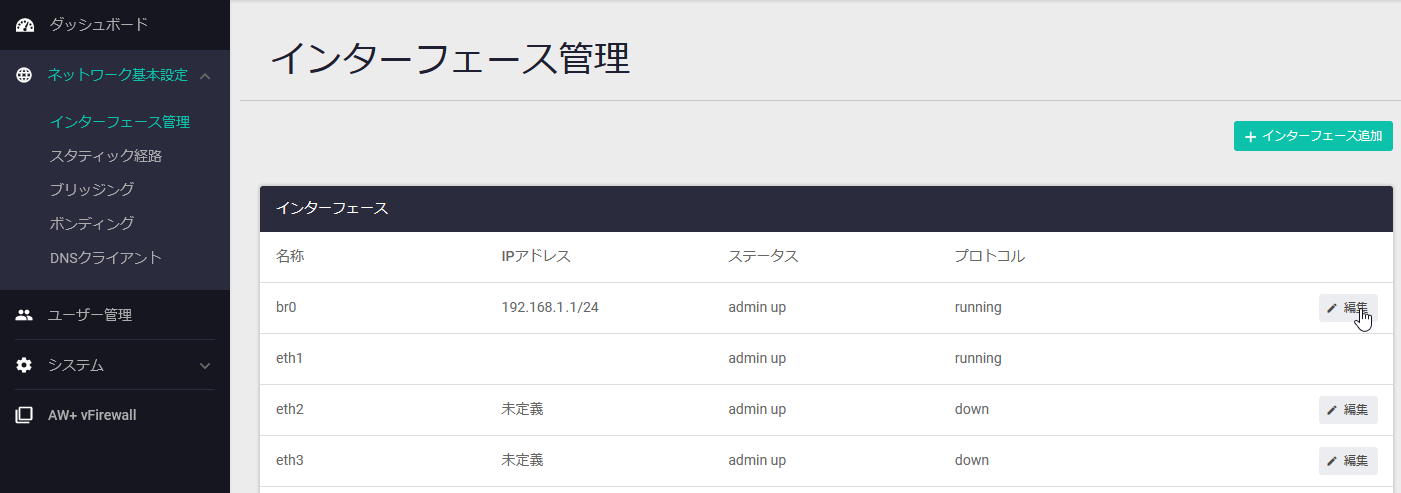Click the br0 IP address 192.168.1.1/24
1401x493 pixels.
550,308
